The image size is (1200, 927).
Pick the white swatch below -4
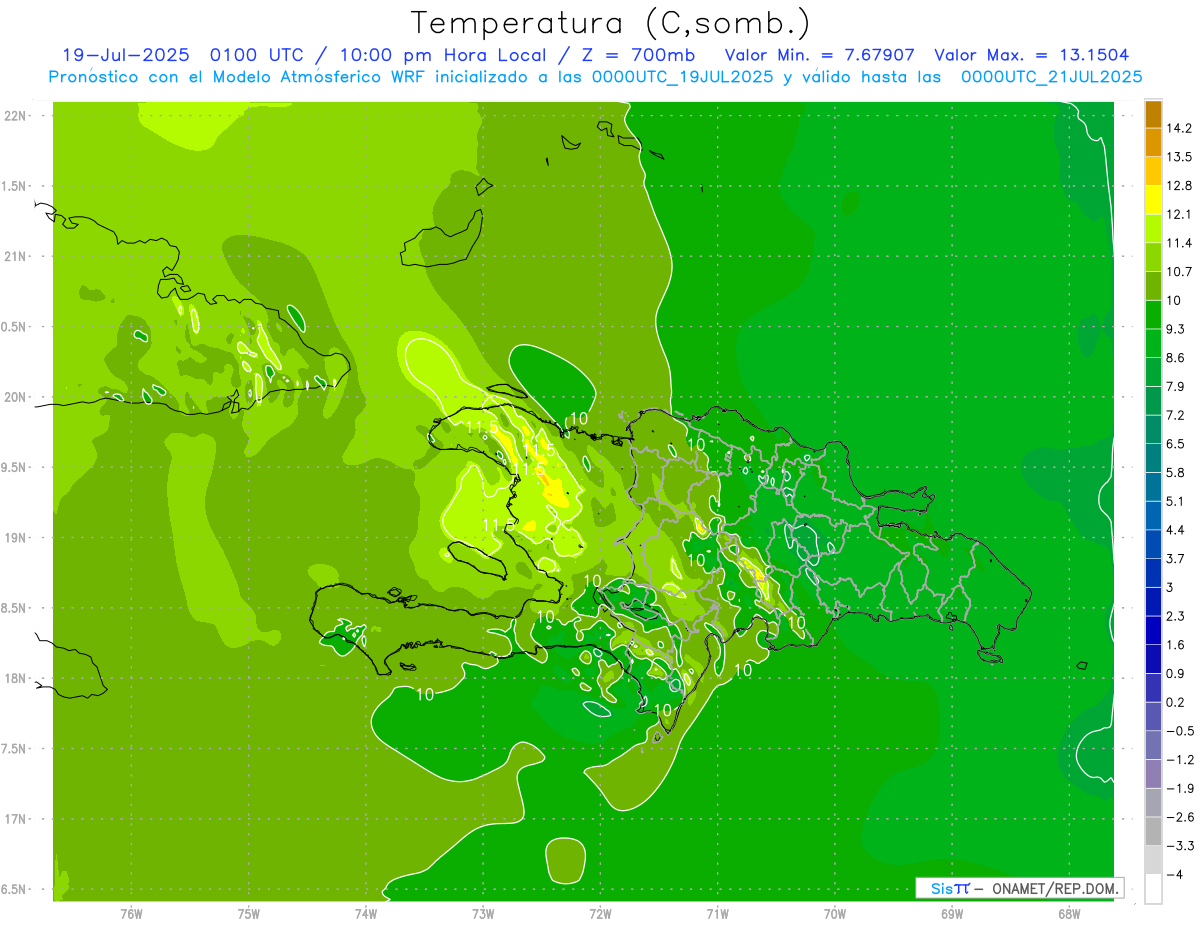point(1153,889)
